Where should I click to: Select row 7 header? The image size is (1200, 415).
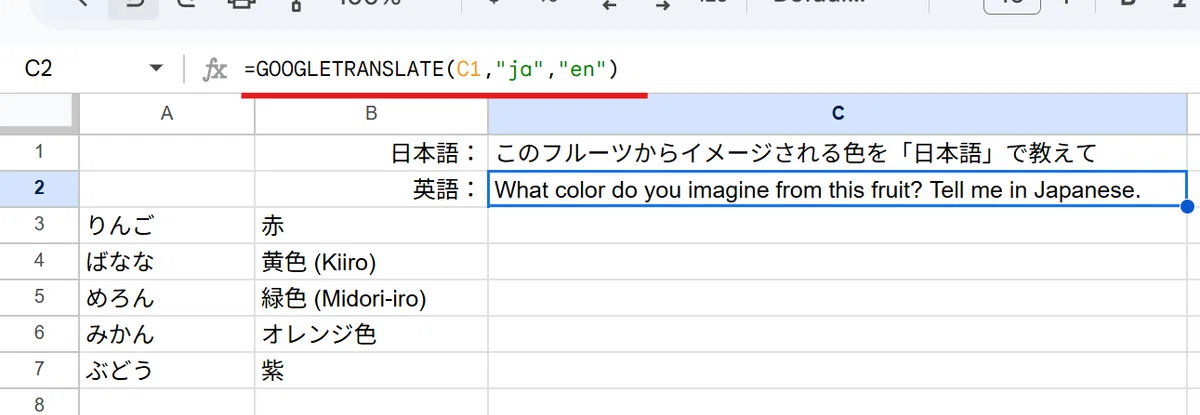[x=40, y=370]
